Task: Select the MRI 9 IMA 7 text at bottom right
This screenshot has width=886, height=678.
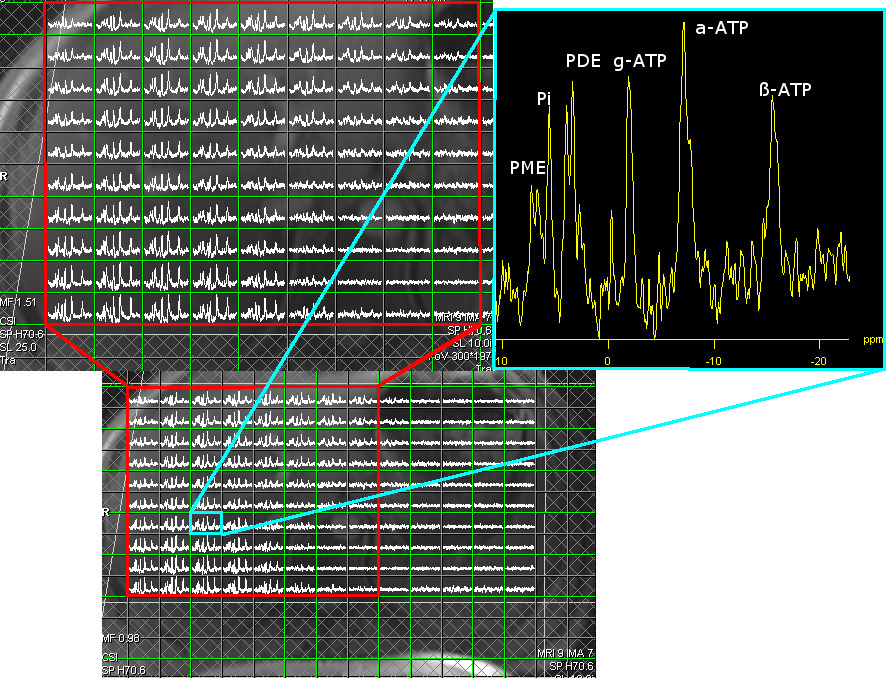Action: pos(563,653)
